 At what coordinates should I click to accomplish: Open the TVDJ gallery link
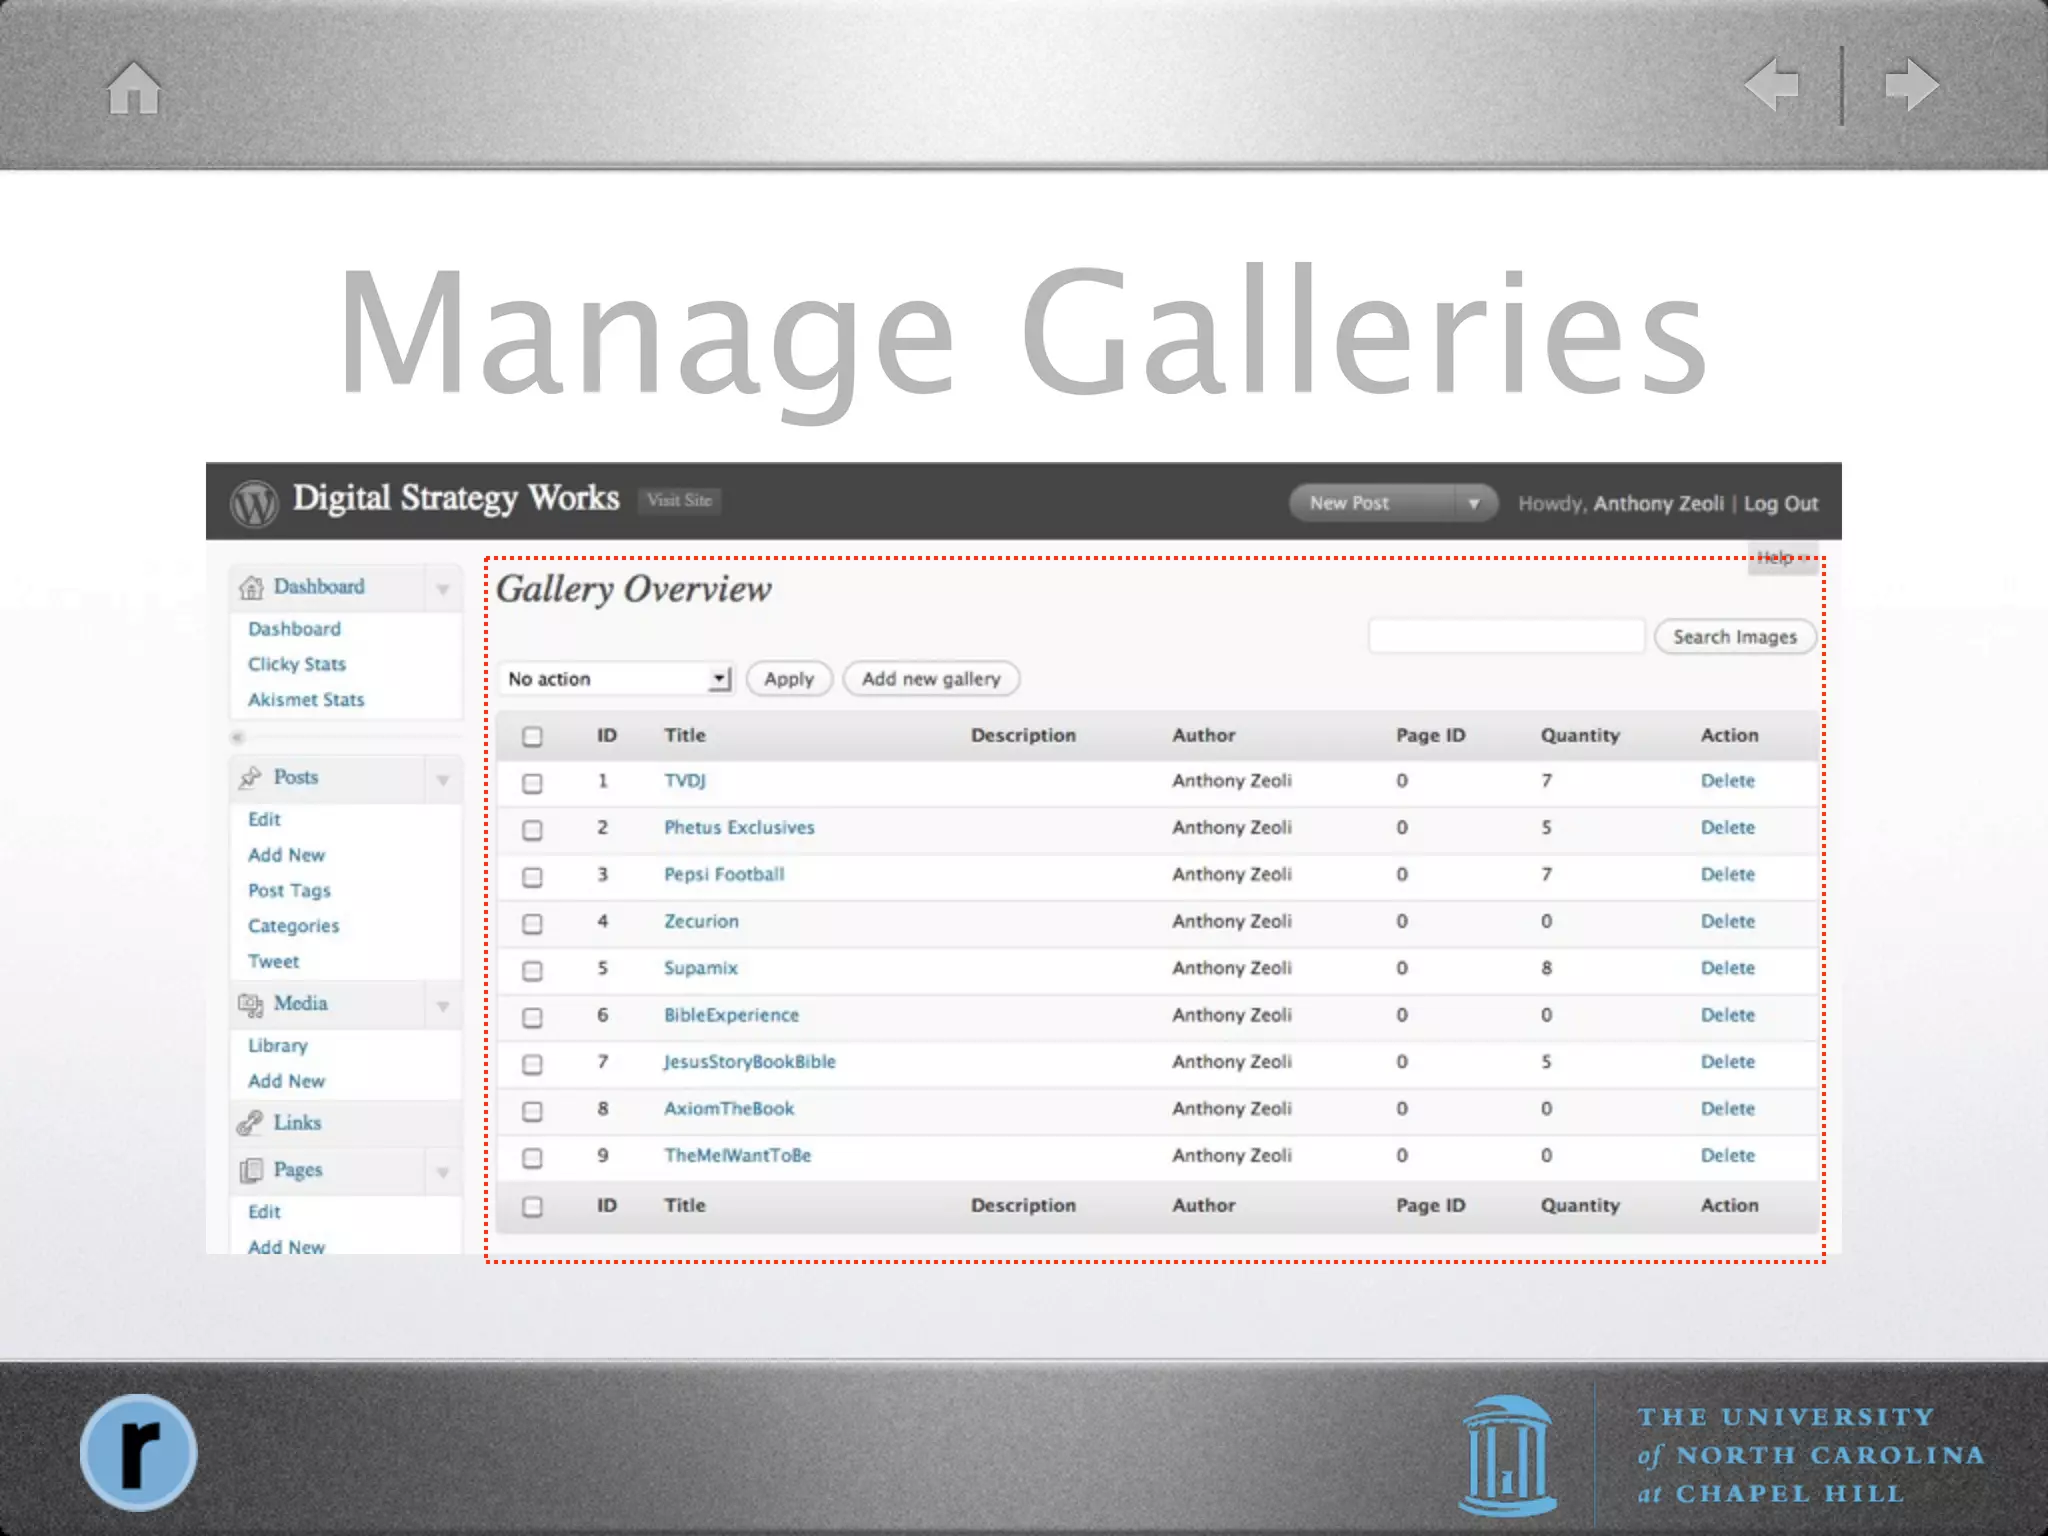click(685, 781)
